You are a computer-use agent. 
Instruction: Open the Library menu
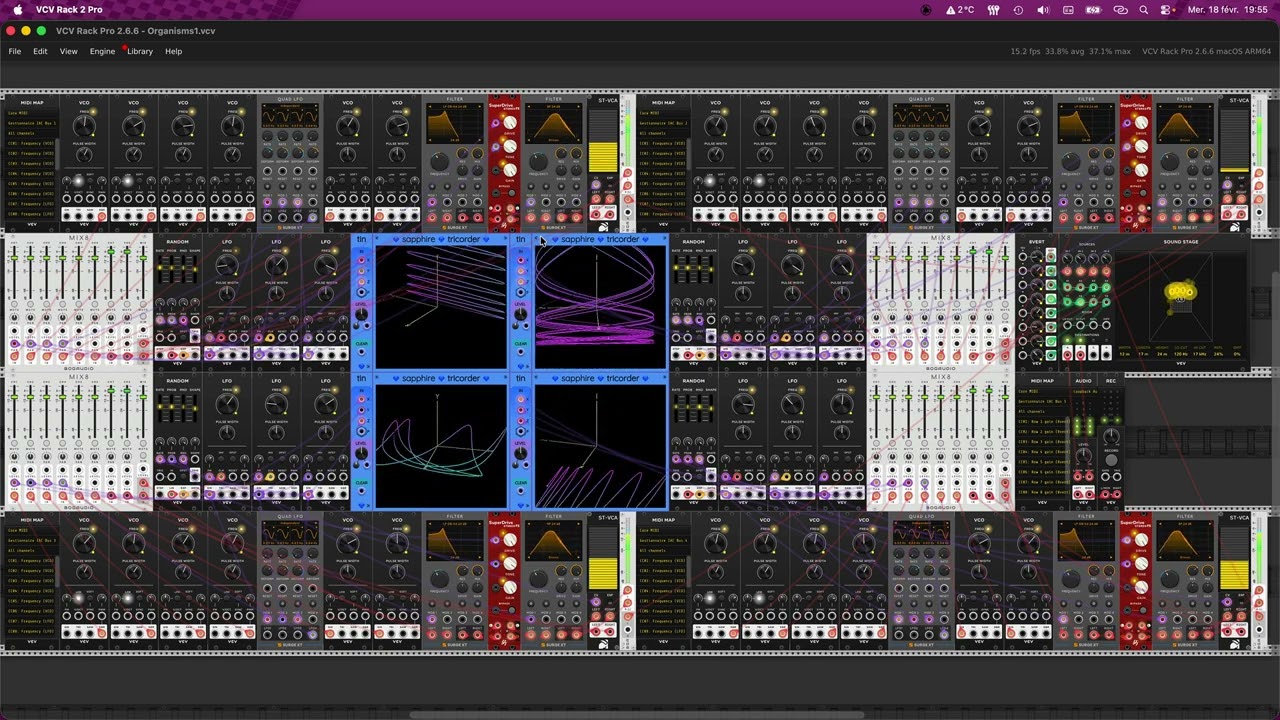click(140, 51)
